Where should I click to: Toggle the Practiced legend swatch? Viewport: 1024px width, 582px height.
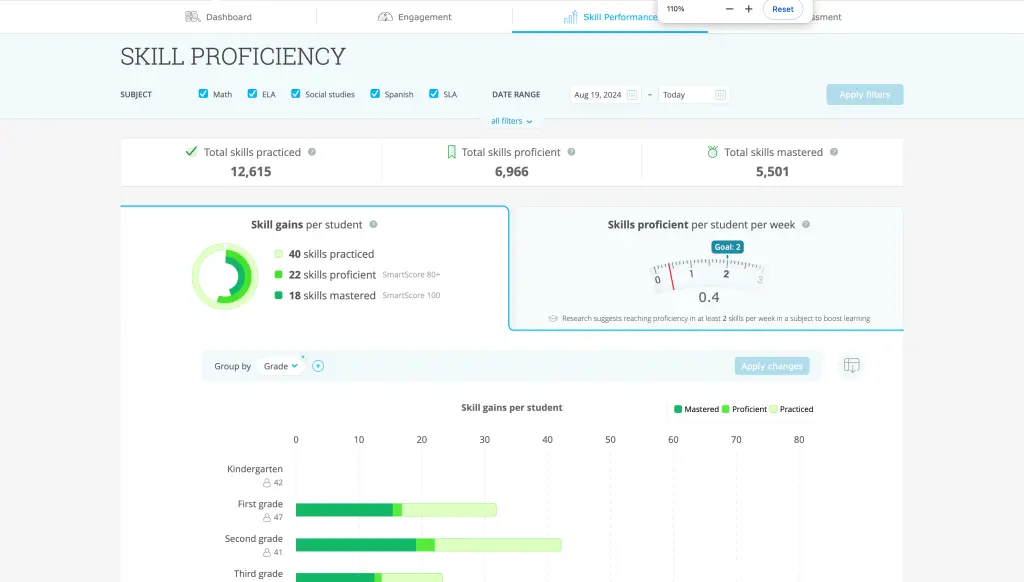coord(773,410)
